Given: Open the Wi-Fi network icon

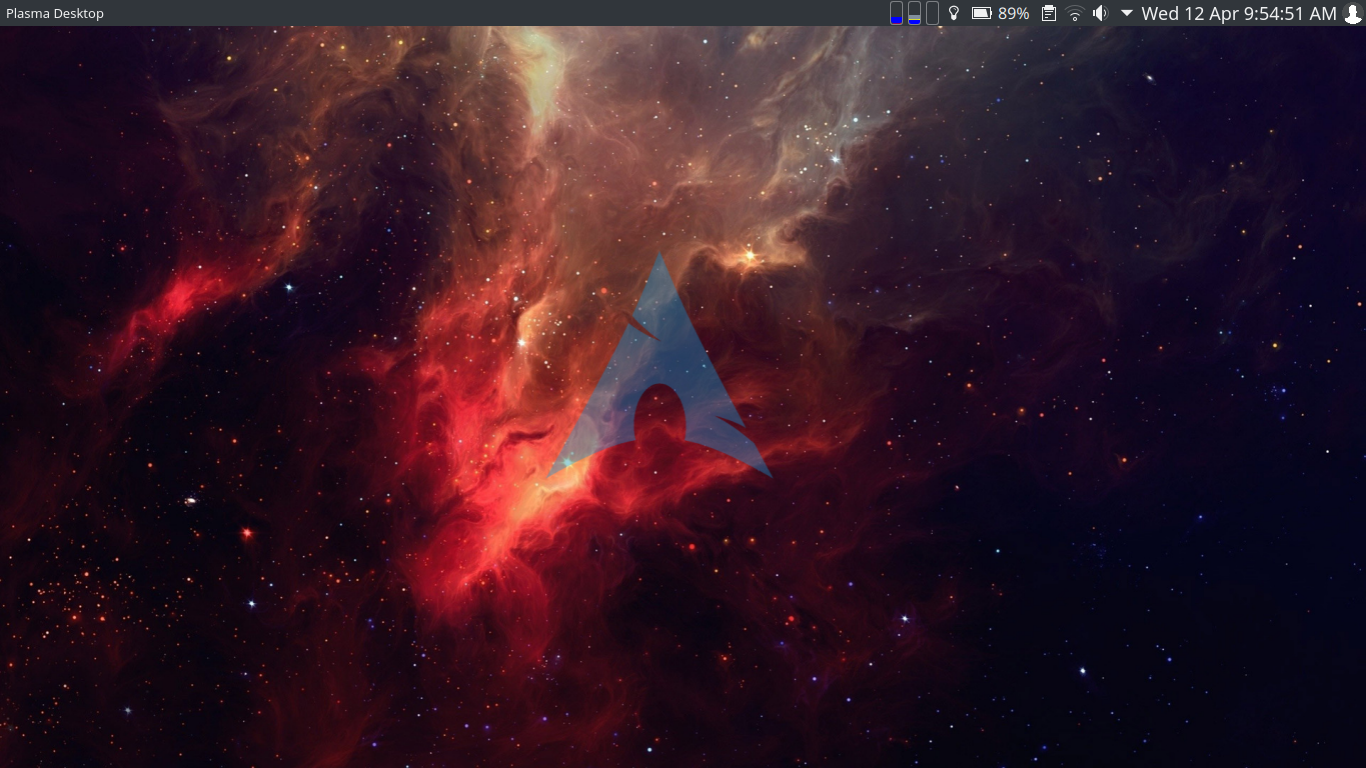Looking at the screenshot, I should pos(1075,13).
